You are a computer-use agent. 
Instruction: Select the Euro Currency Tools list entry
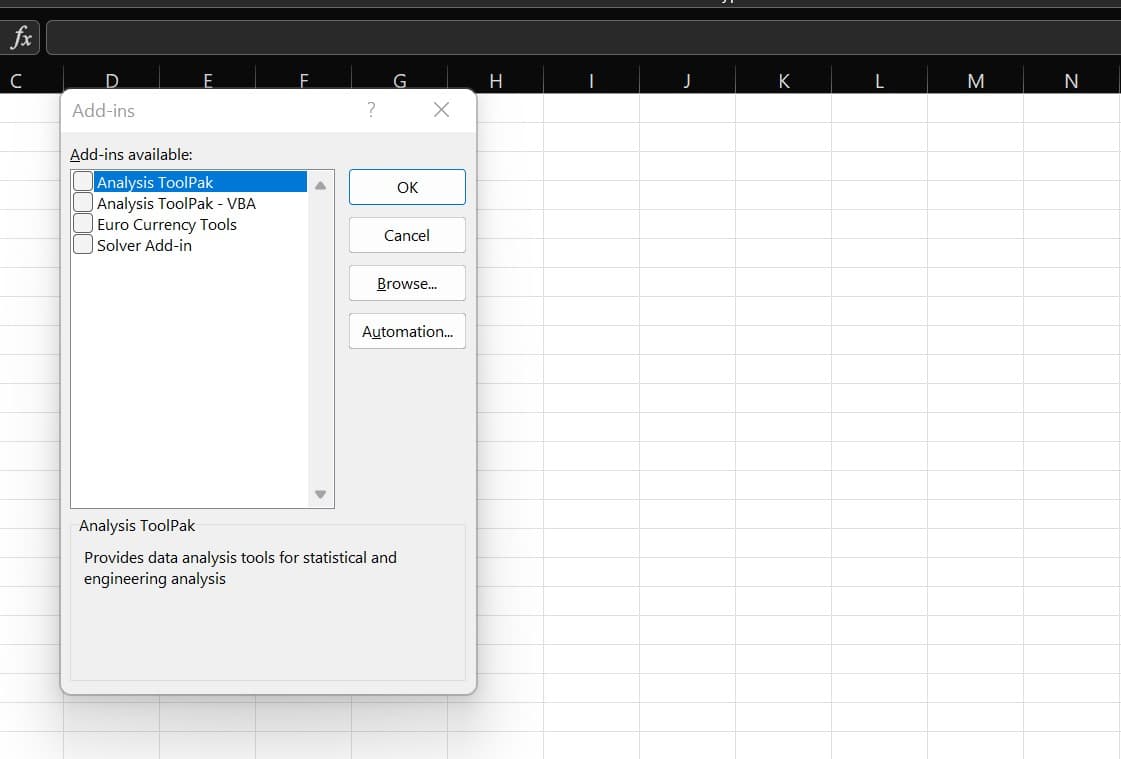pos(167,224)
